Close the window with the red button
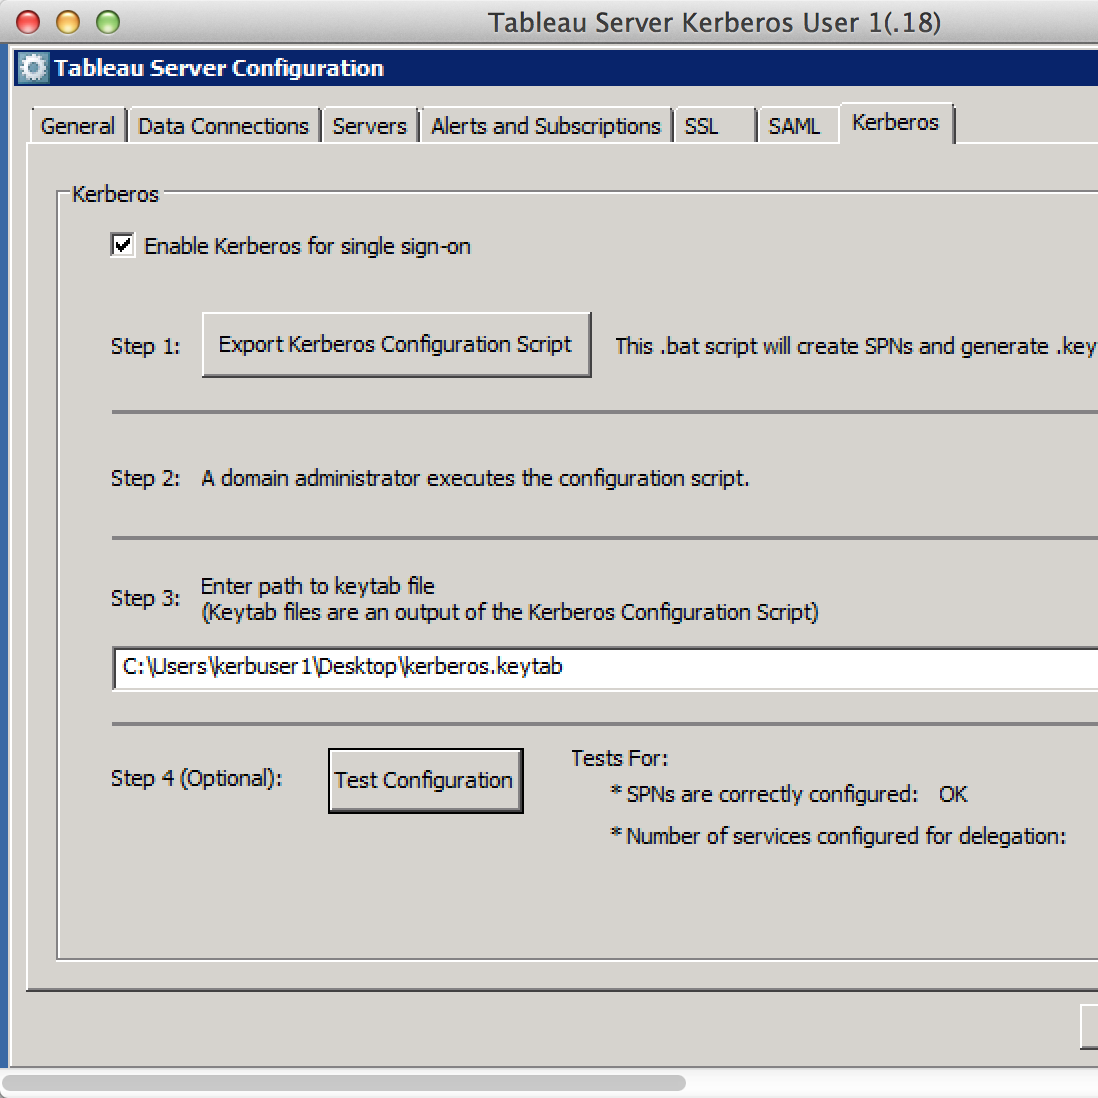Image resolution: width=1098 pixels, height=1098 pixels. (x=28, y=22)
